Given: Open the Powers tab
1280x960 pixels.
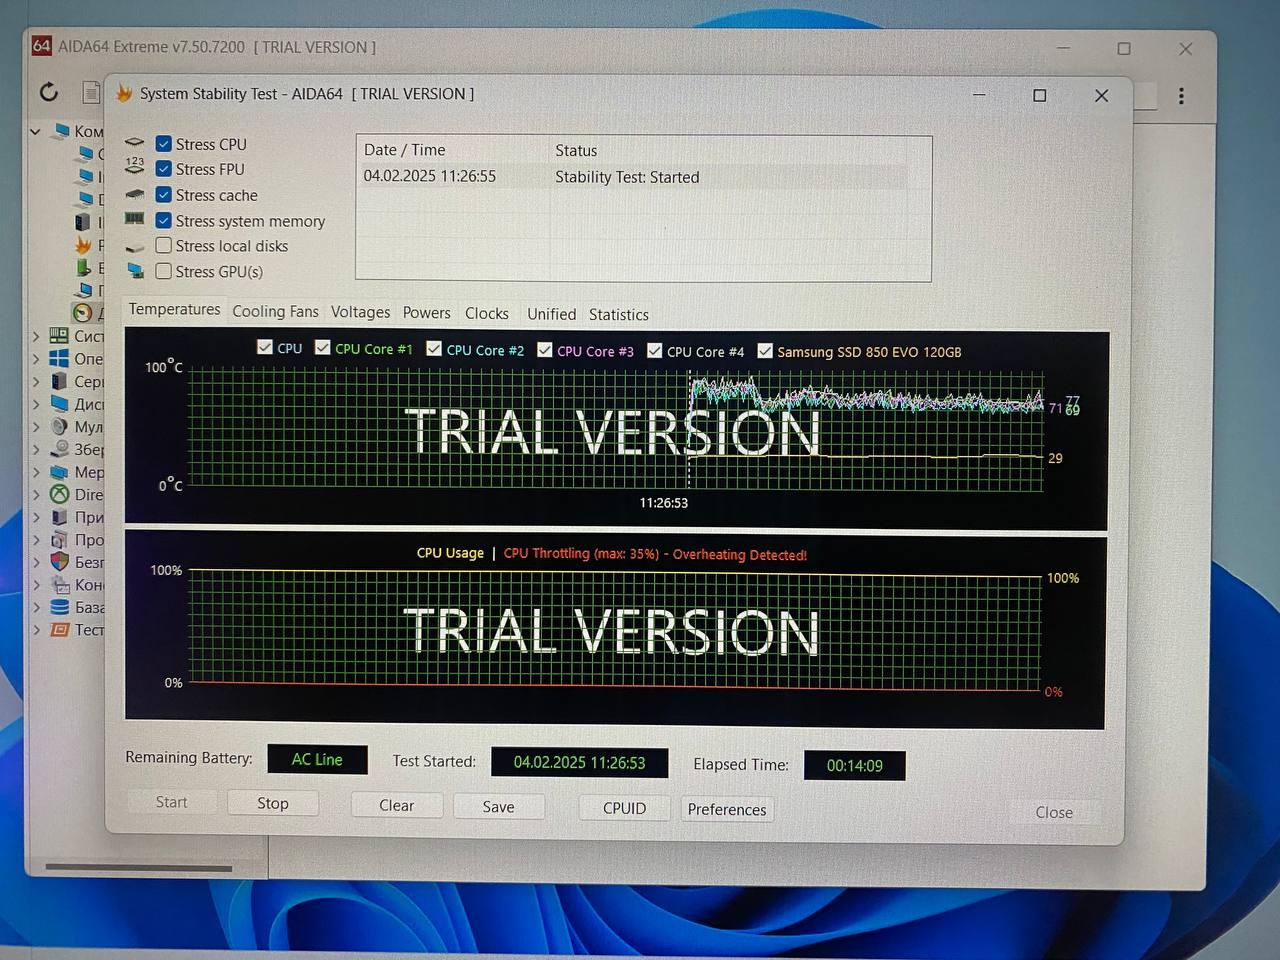Looking at the screenshot, I should click(426, 313).
